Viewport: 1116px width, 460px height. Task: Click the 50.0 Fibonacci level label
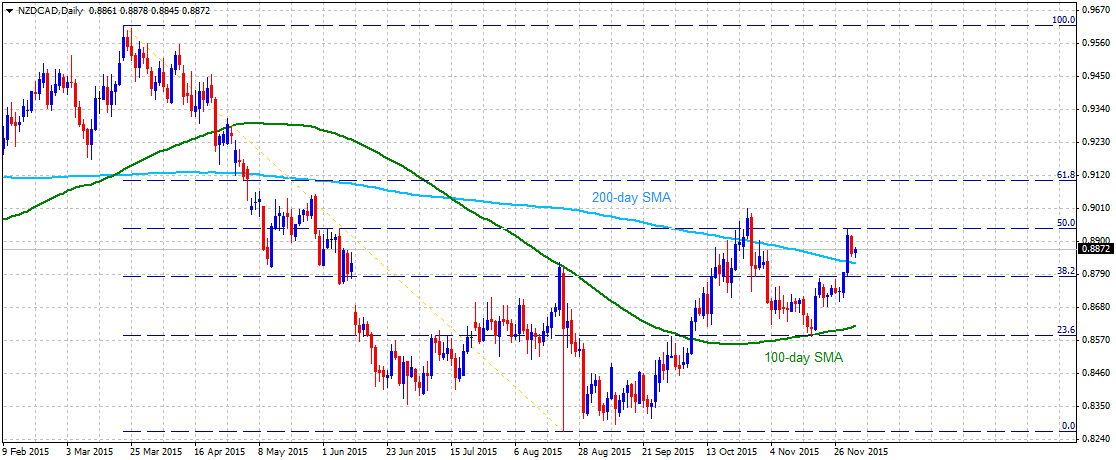[1065, 222]
